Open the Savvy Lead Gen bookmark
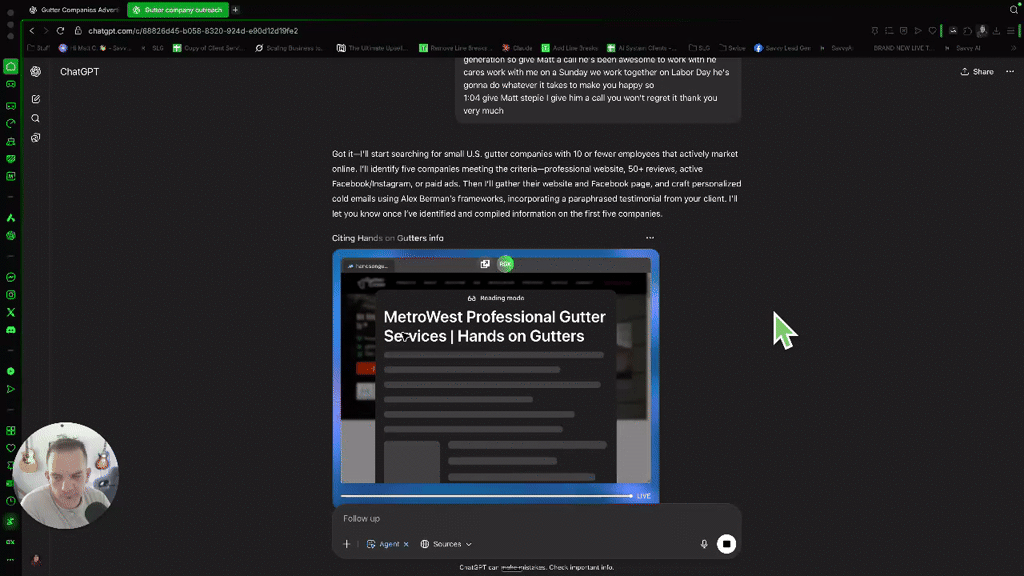 point(782,48)
